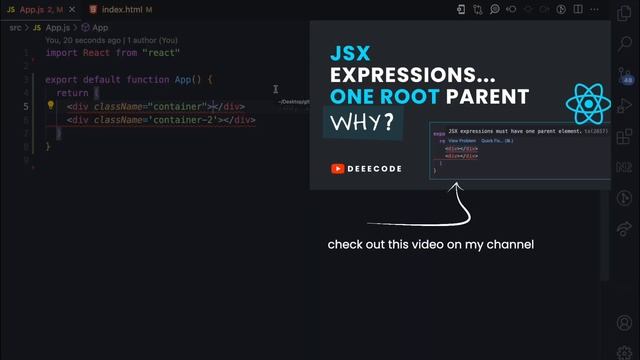Click 'JSX expressions must have one parent element' message

(515, 131)
